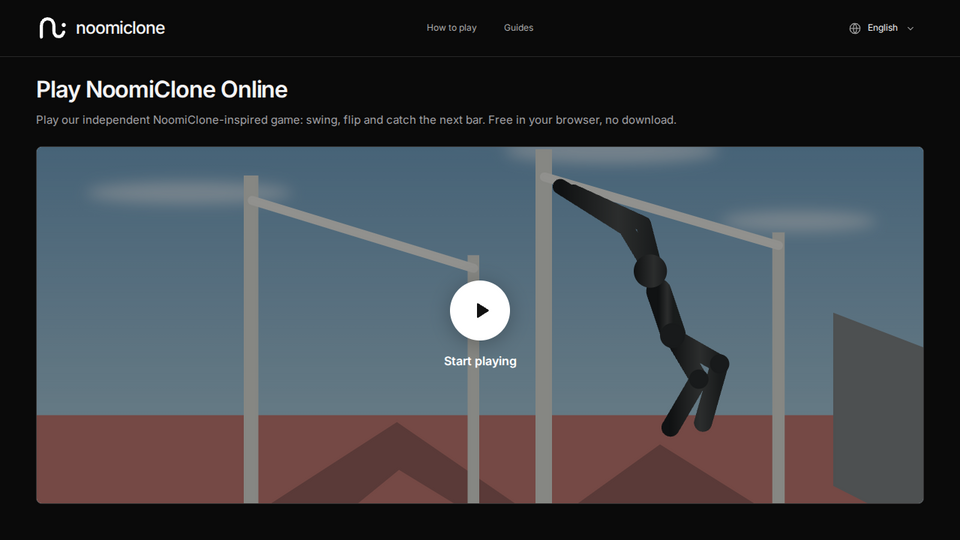Open the Guides menu item
The image size is (960, 540).
click(519, 28)
